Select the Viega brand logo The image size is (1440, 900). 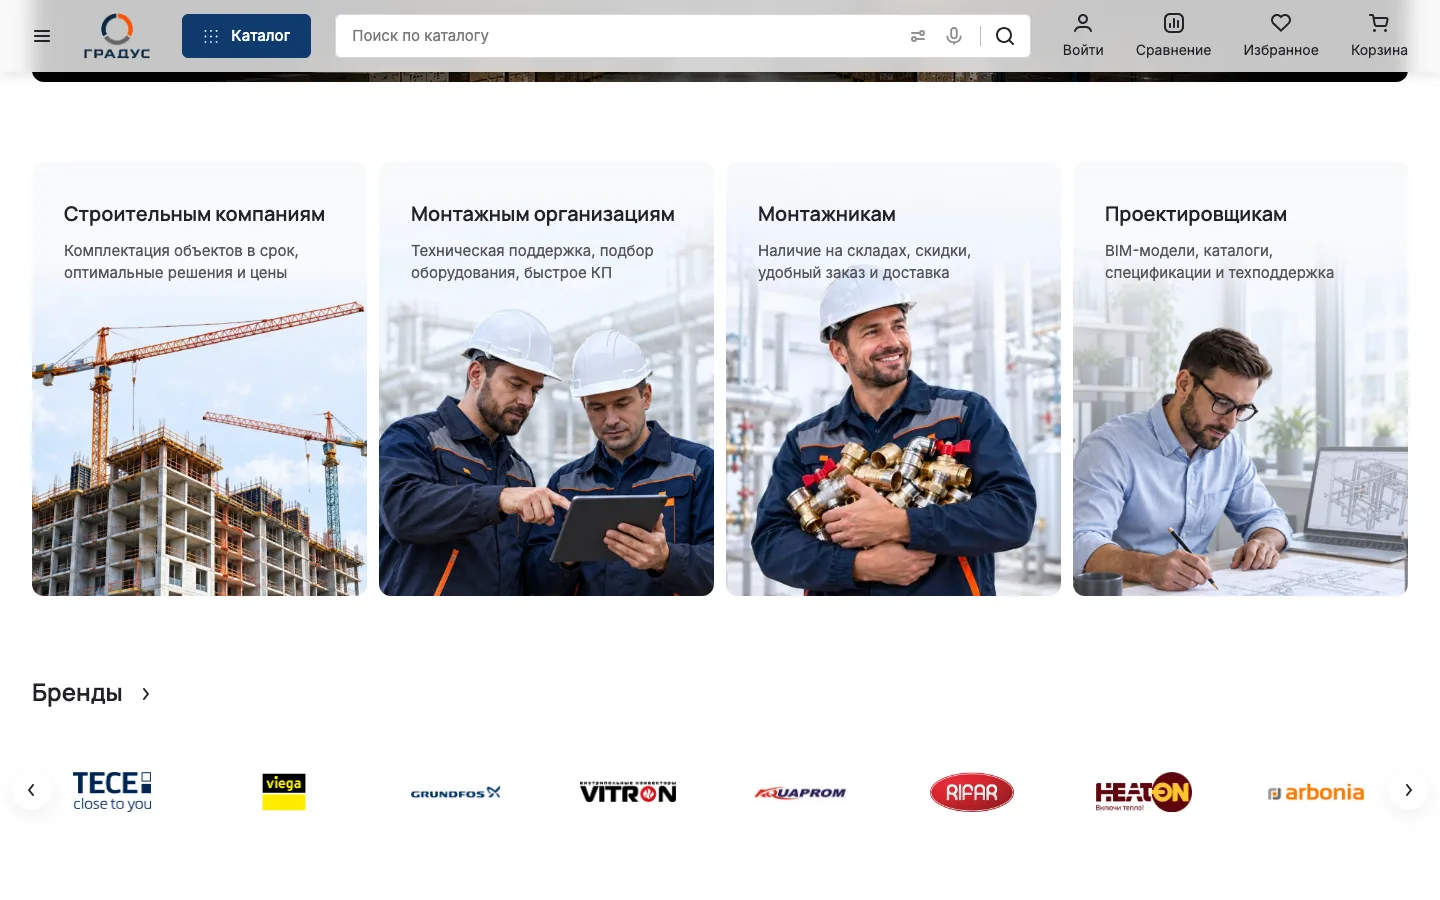coord(284,792)
